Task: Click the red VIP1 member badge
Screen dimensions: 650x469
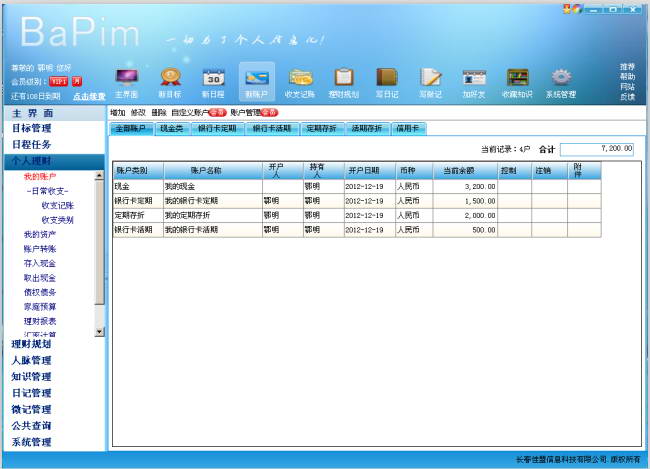Action: [x=58, y=81]
